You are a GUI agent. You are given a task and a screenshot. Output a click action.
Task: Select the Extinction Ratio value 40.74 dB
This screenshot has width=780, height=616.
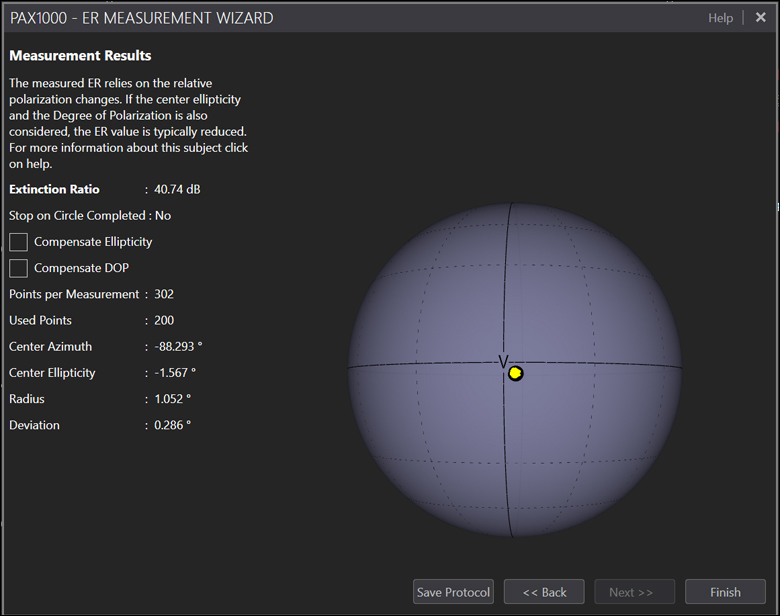(178, 189)
